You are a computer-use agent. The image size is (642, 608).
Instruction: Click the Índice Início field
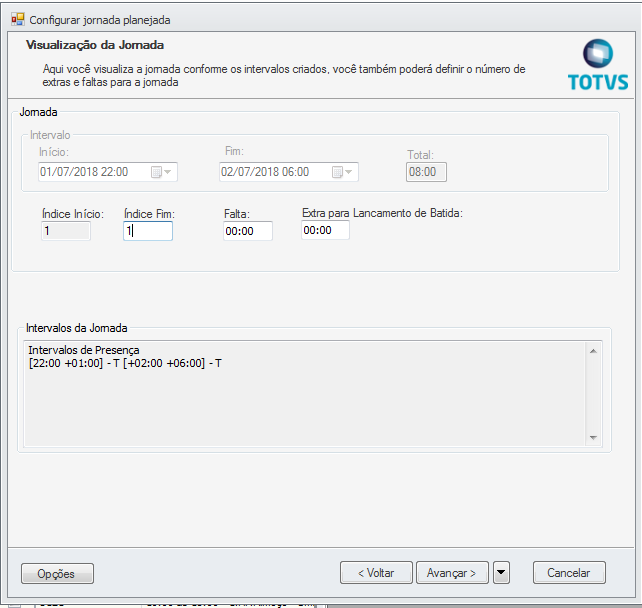pos(66,231)
